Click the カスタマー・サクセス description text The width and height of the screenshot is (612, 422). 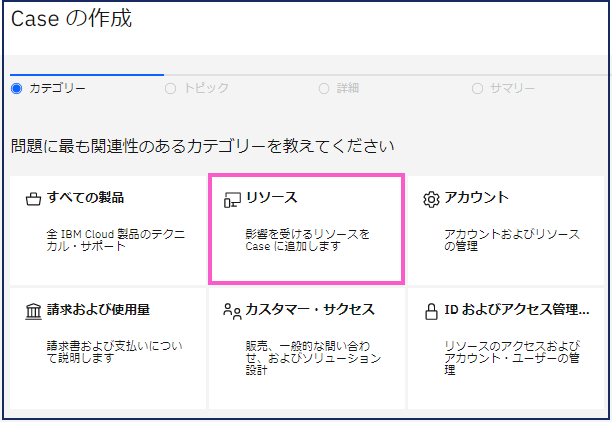point(312,357)
